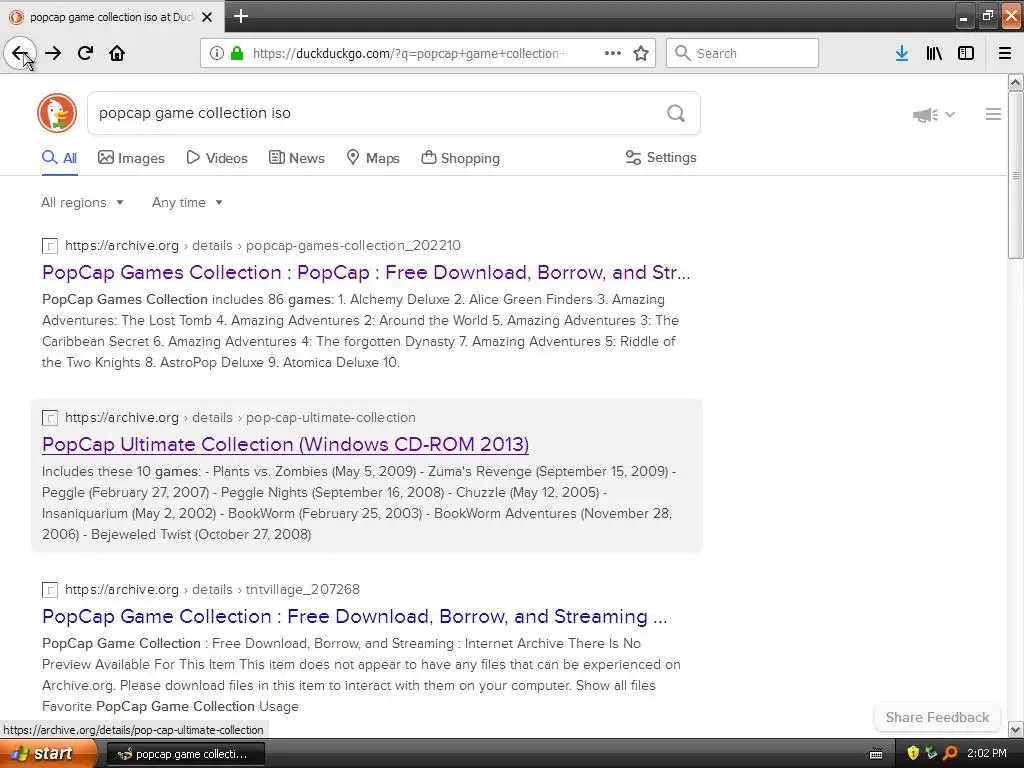Click the scrollbar down arrow
The image size is (1024, 768).
1016,729
